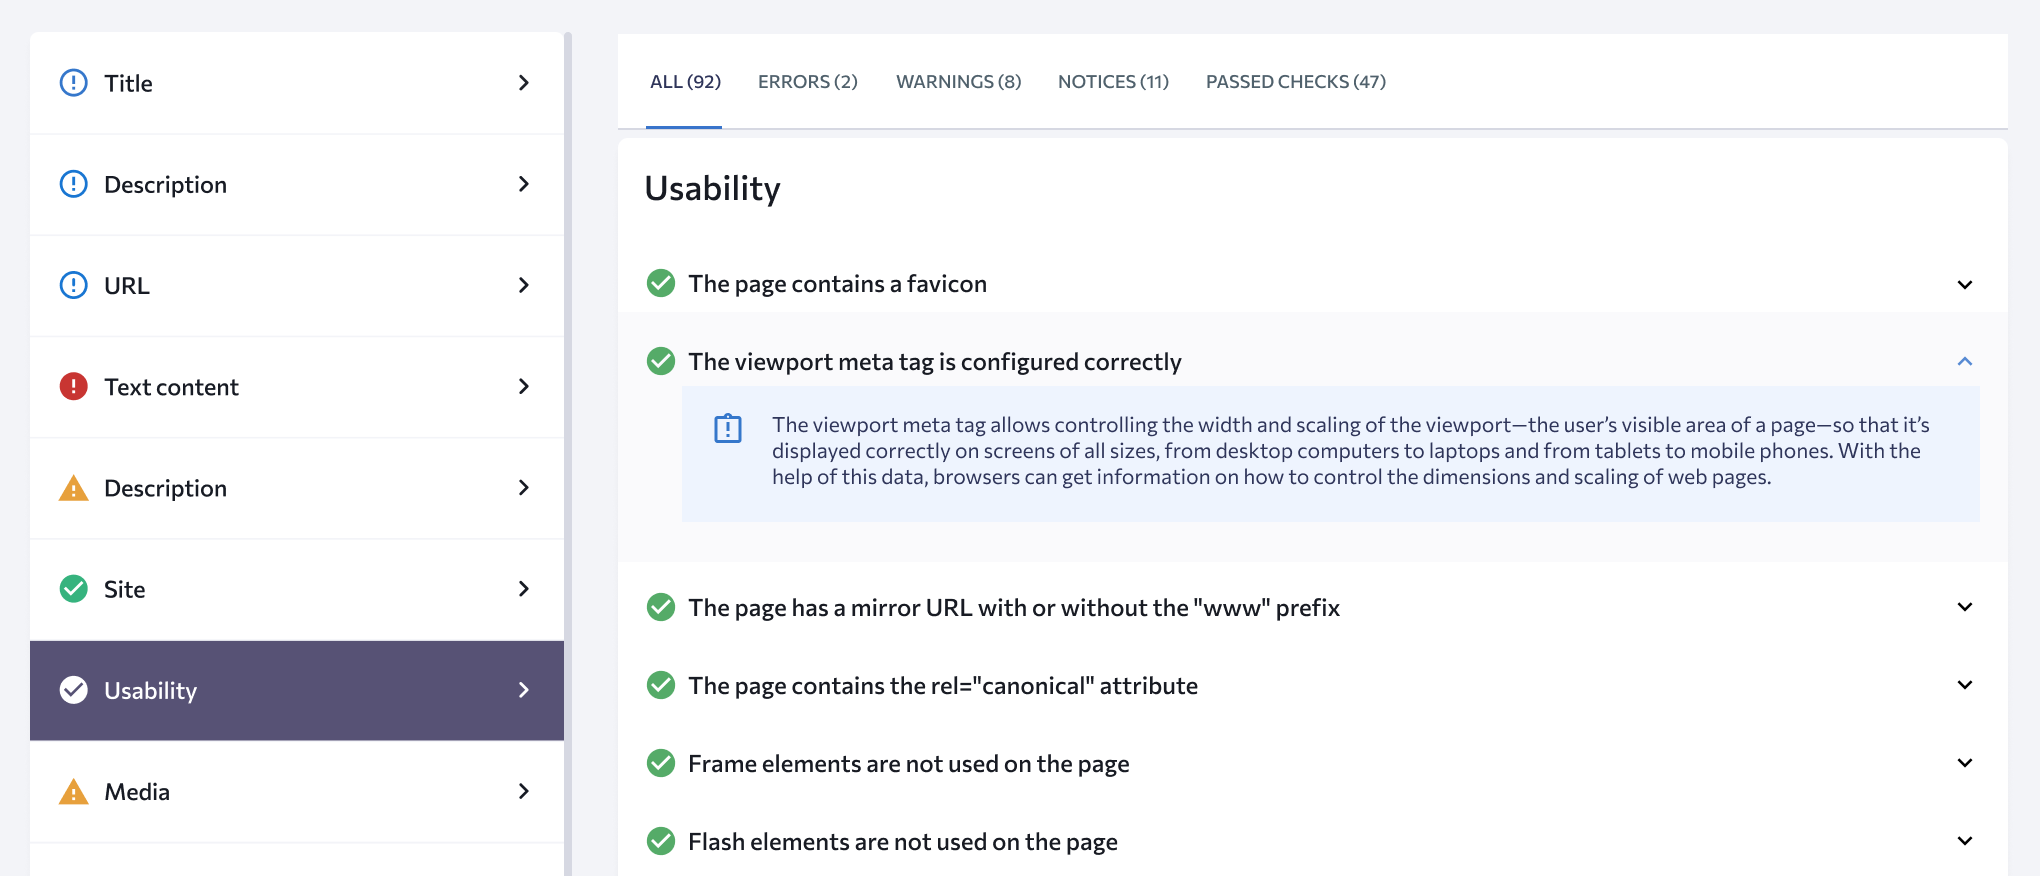Screen dimensions: 2040x876
Task: Open Text content section via its chevron
Action: click(x=524, y=386)
